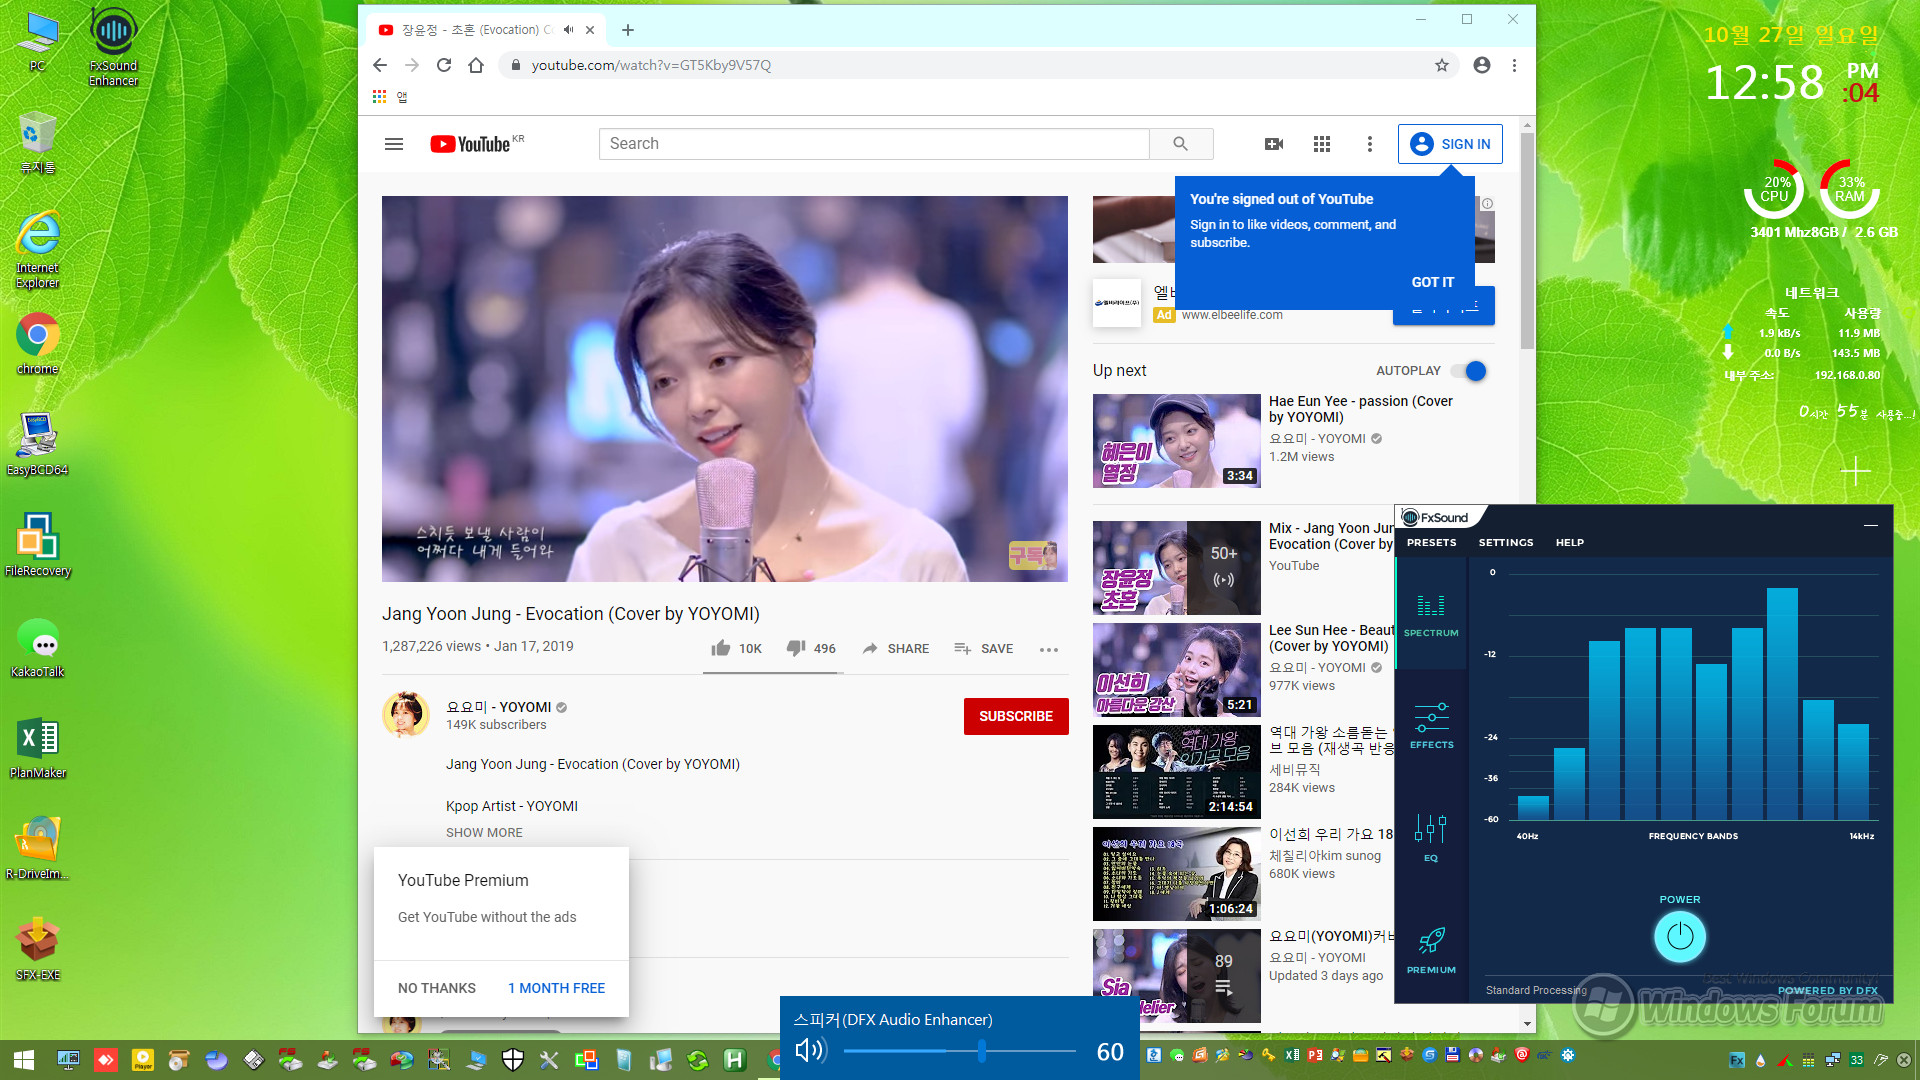
Task: Open the Windows Start menu
Action: tap(24, 1059)
